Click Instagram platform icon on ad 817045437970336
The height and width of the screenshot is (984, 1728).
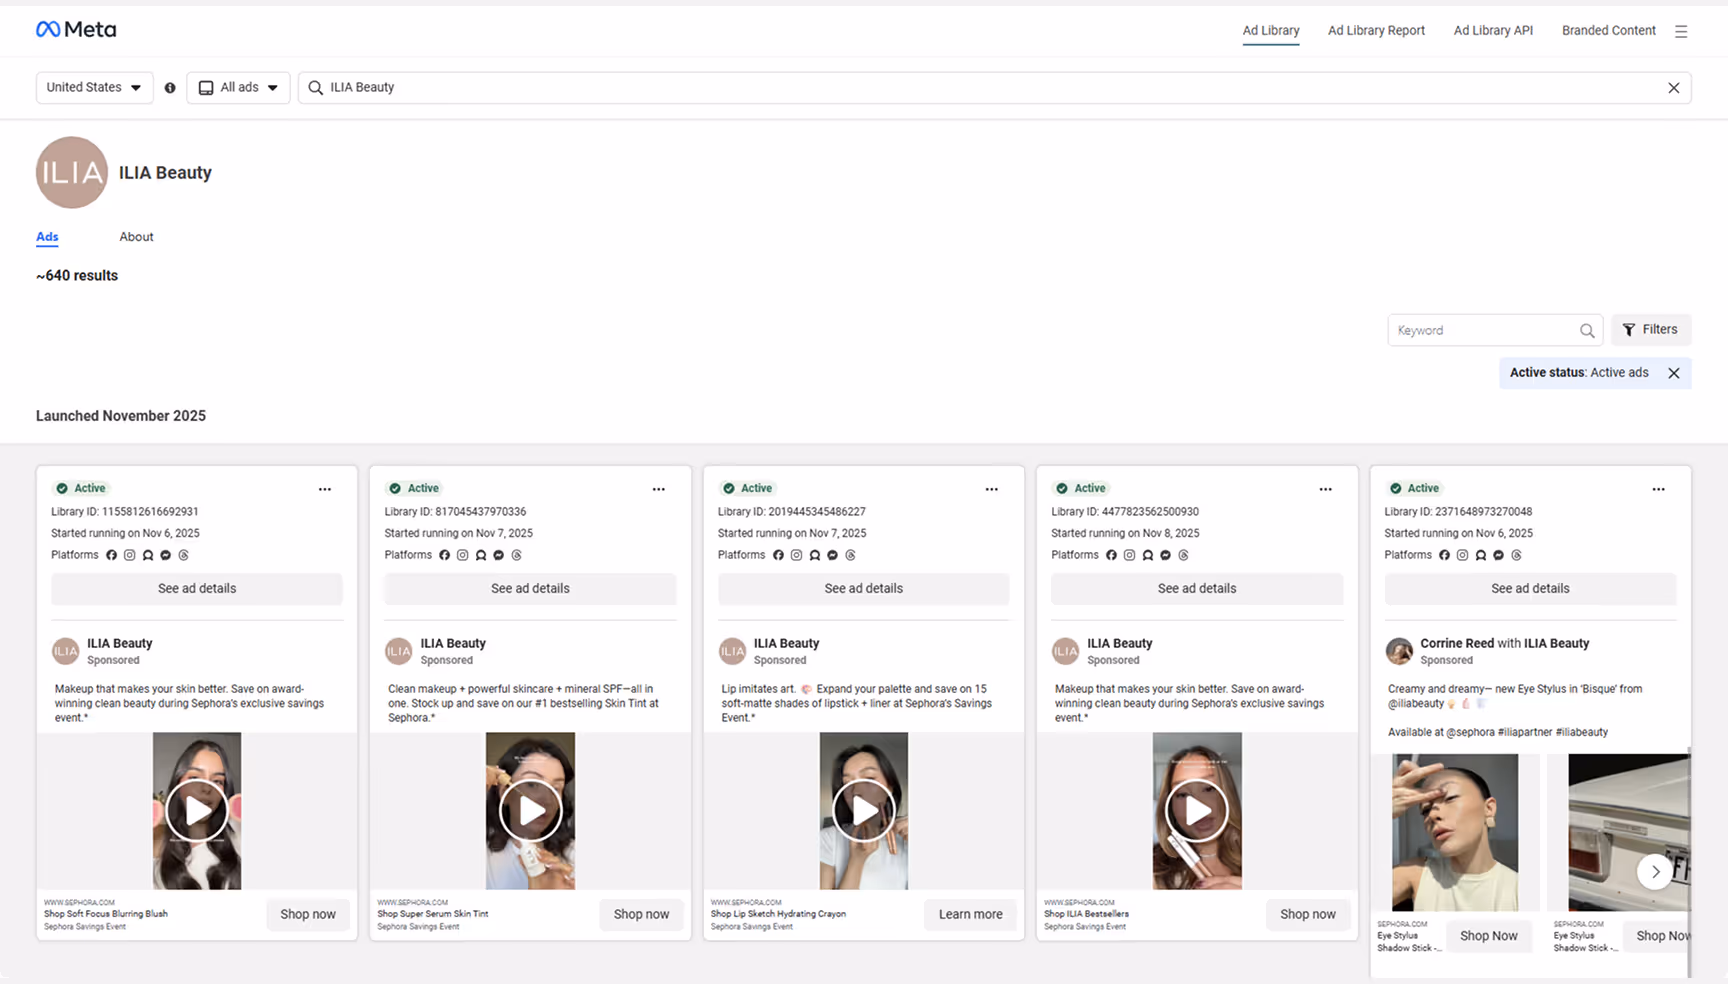pyautogui.click(x=462, y=555)
